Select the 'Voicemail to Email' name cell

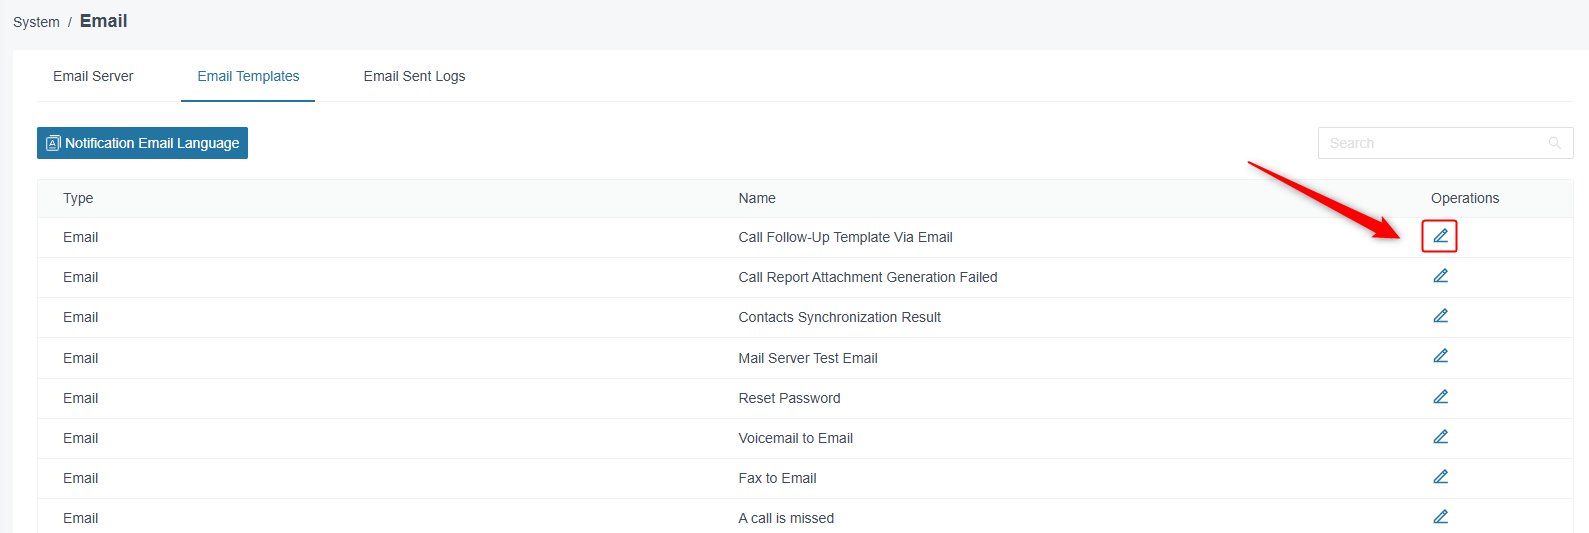(x=796, y=438)
